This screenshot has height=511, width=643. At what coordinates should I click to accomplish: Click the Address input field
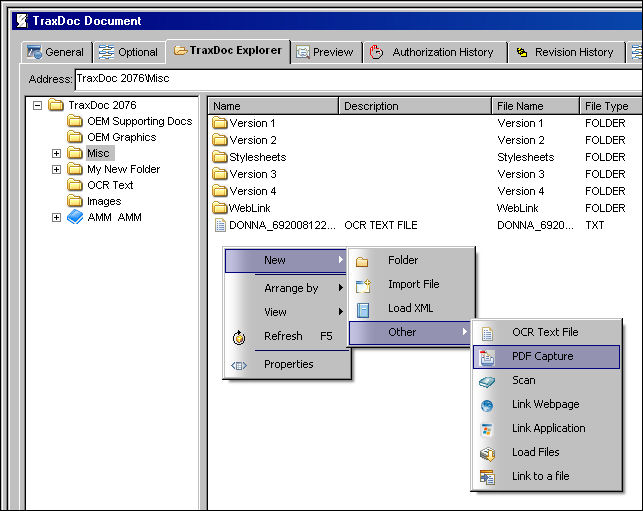pos(358,79)
